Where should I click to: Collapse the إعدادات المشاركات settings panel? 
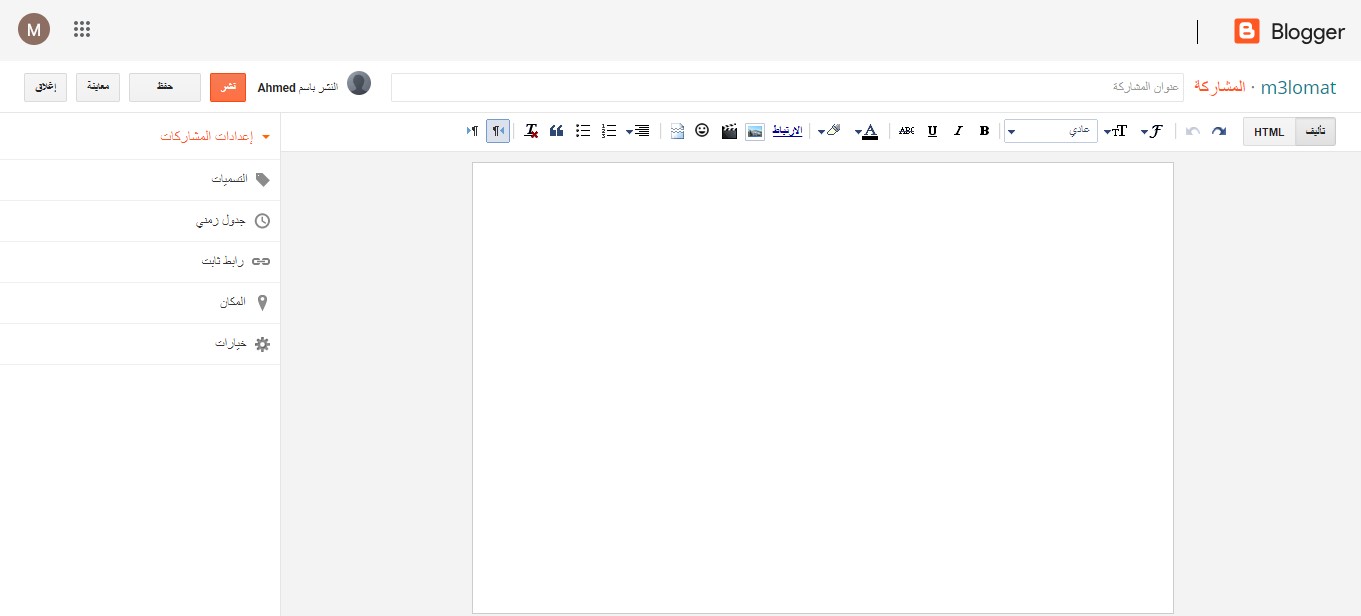215,136
